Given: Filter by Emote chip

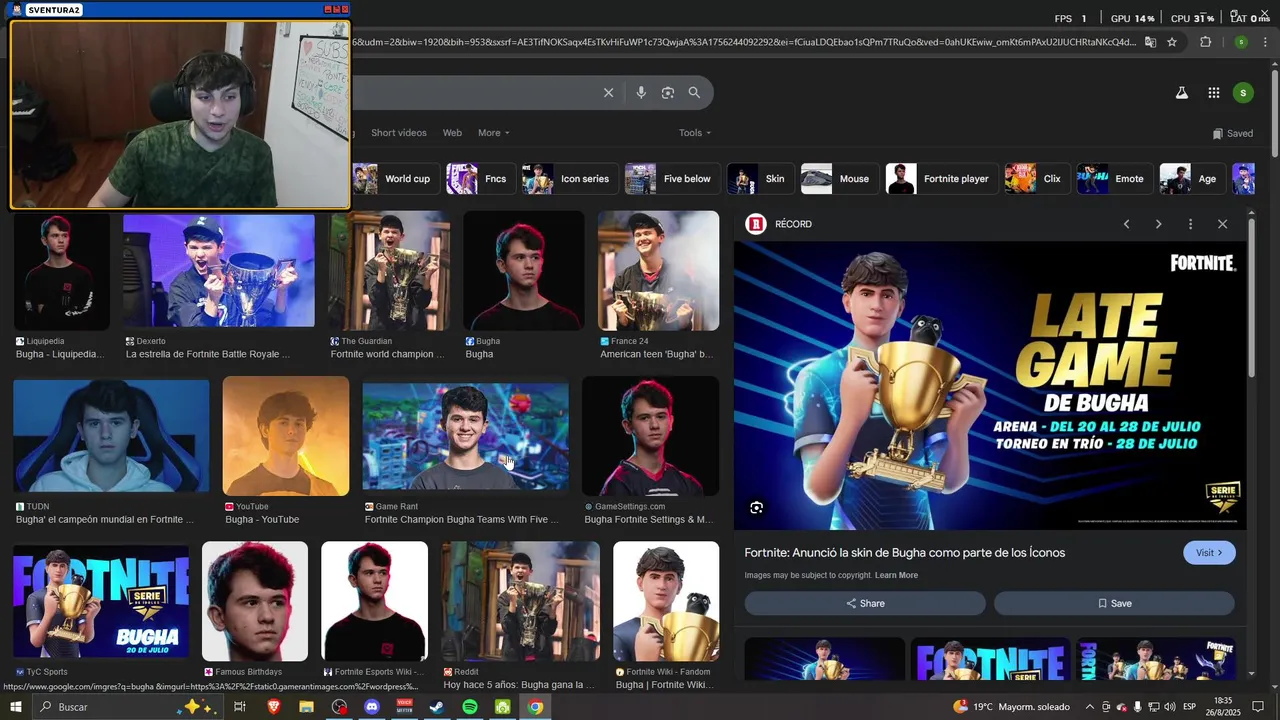Looking at the screenshot, I should click(1113, 179).
